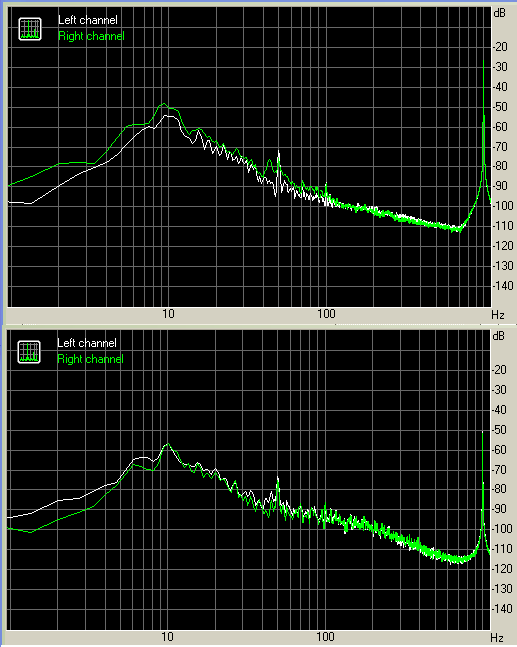Viewport: 517px width, 647px height.
Task: Click the 100 frequency label under the lower graph
Action: pos(325,637)
